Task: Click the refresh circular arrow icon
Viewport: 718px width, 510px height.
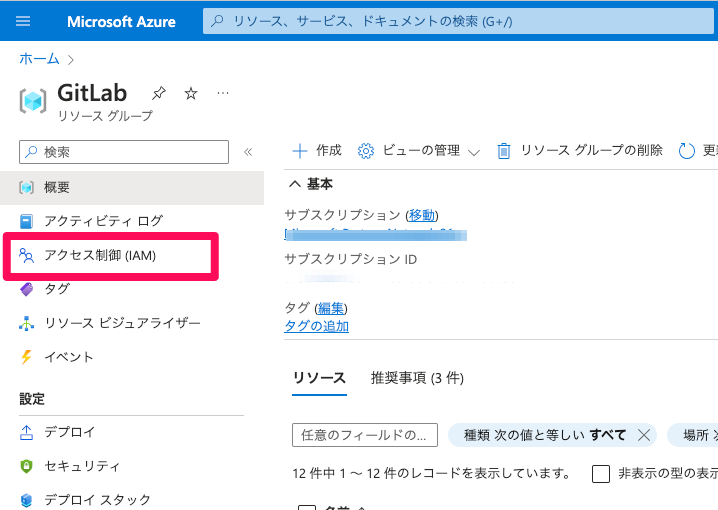Action: (686, 151)
